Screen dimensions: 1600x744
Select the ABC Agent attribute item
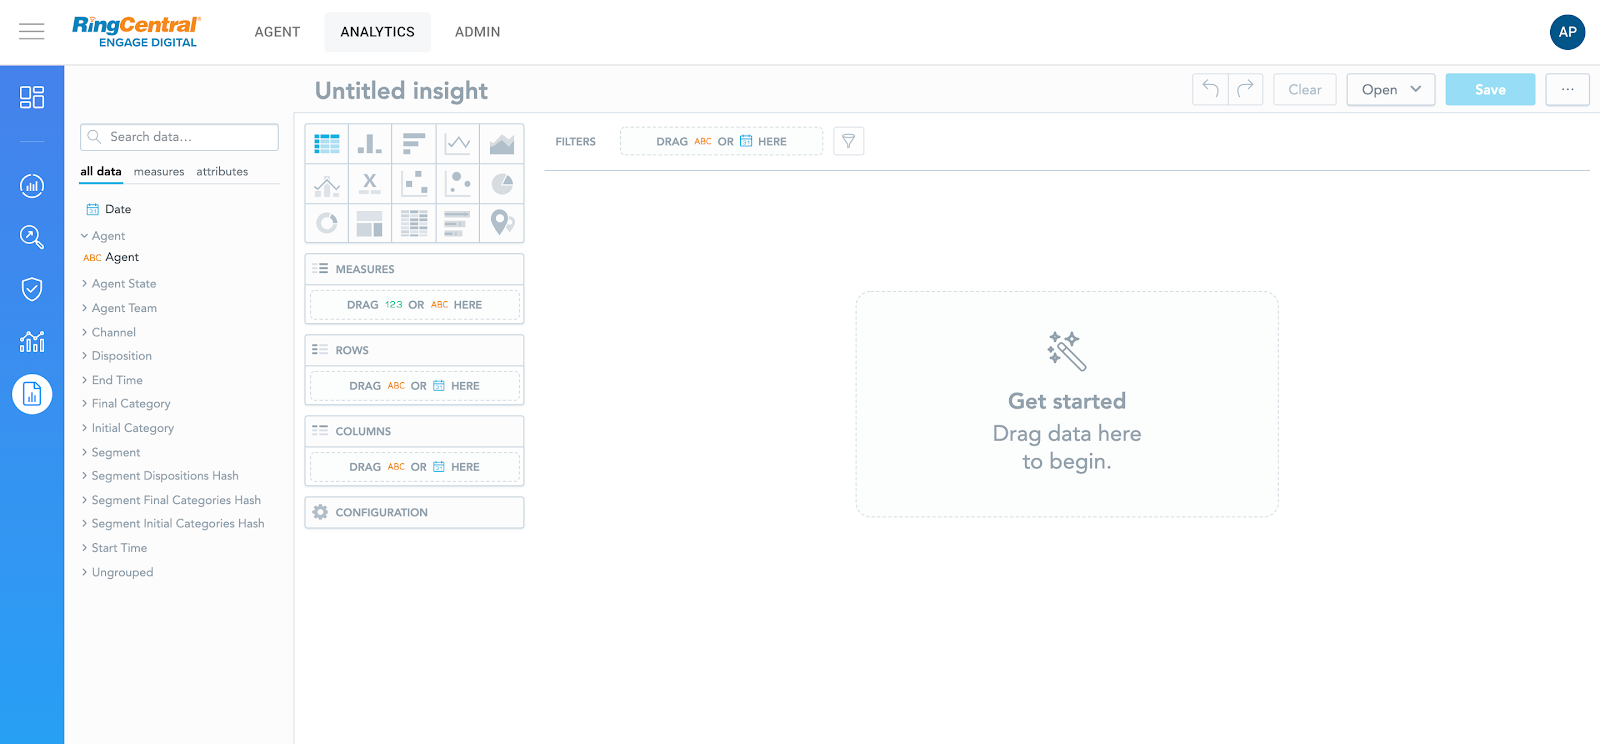pos(111,257)
